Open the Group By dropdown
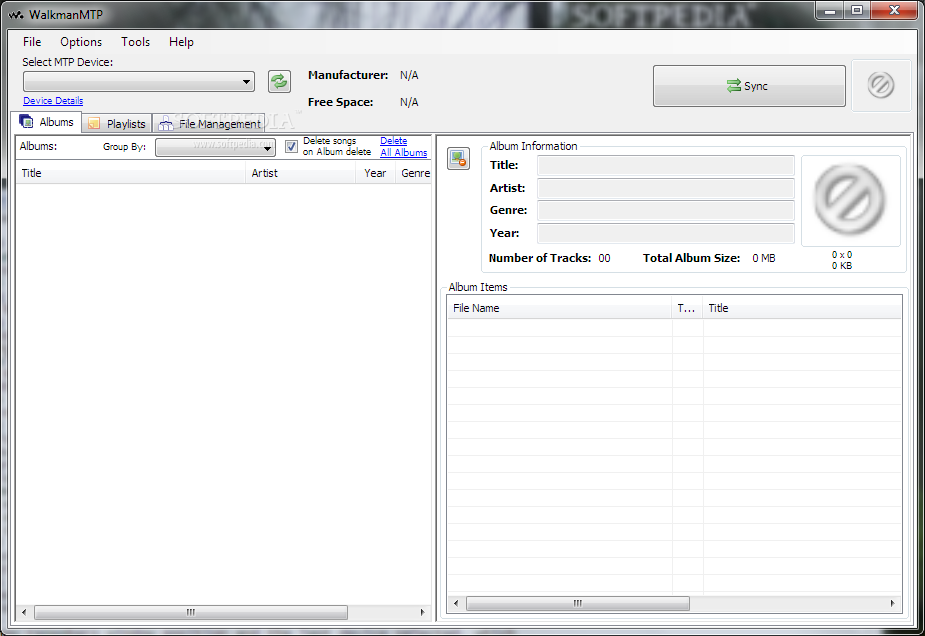This screenshot has height=636, width=925. 215,147
